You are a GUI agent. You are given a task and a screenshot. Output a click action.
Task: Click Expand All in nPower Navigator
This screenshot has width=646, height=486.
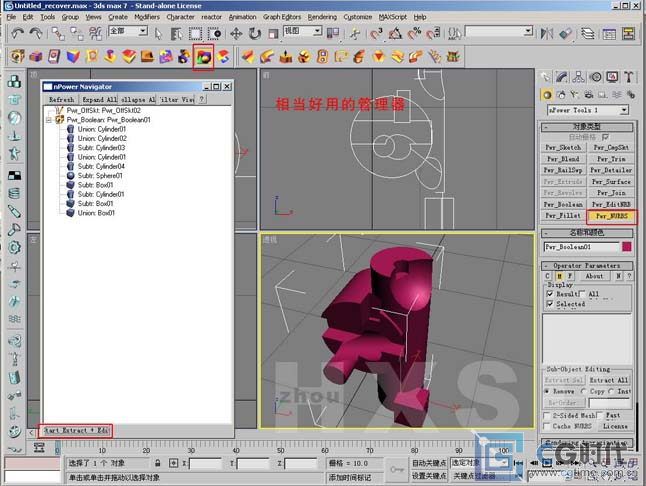[99, 100]
